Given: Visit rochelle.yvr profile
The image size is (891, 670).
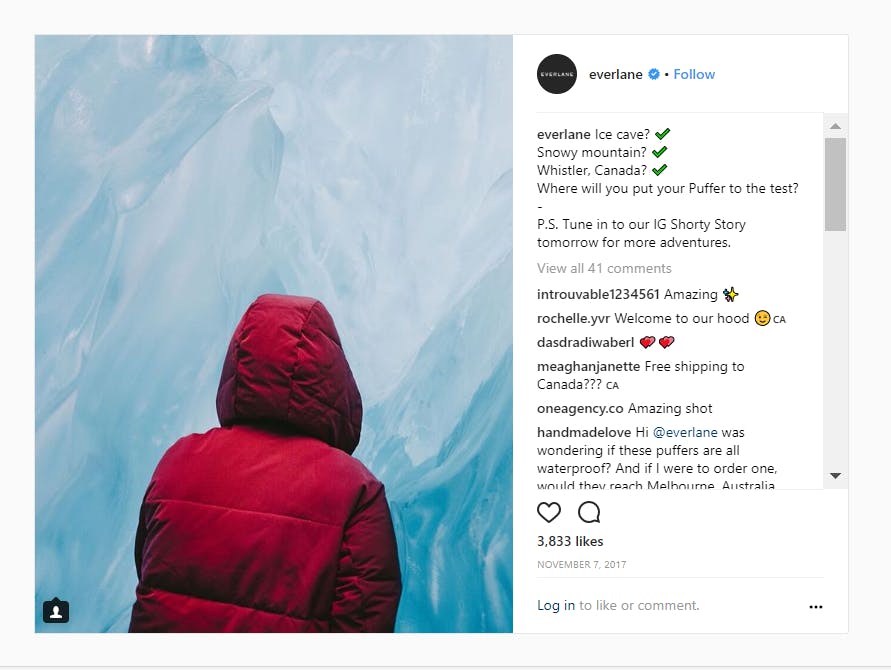Looking at the screenshot, I should (x=573, y=318).
